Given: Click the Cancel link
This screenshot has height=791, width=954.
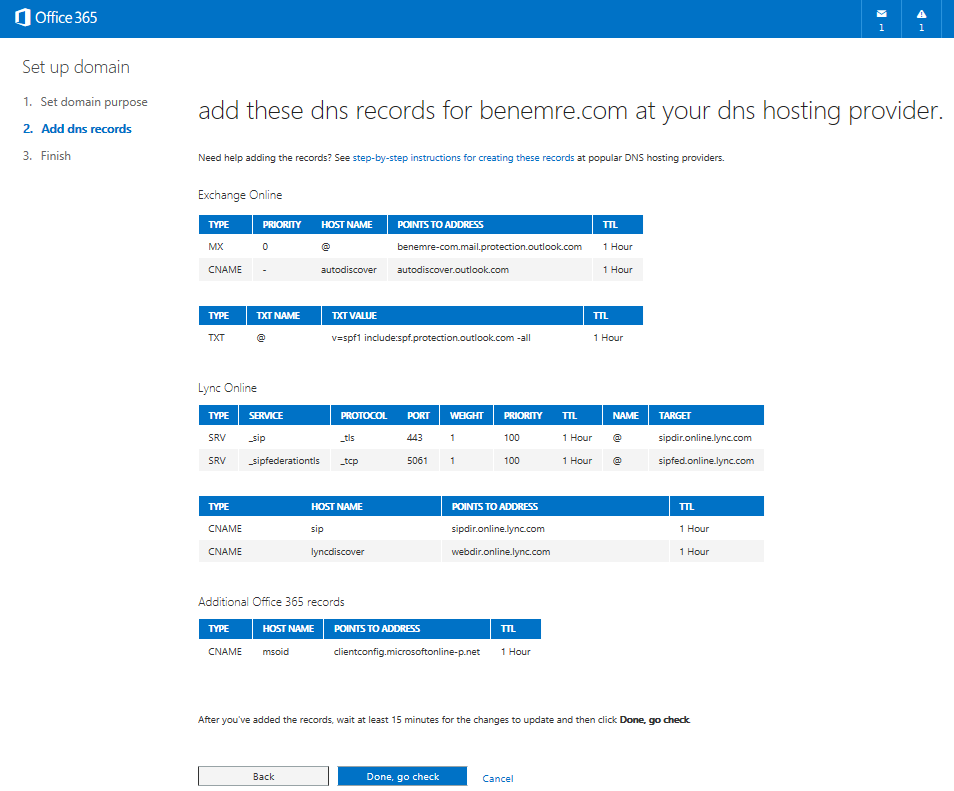Looking at the screenshot, I should (498, 778).
